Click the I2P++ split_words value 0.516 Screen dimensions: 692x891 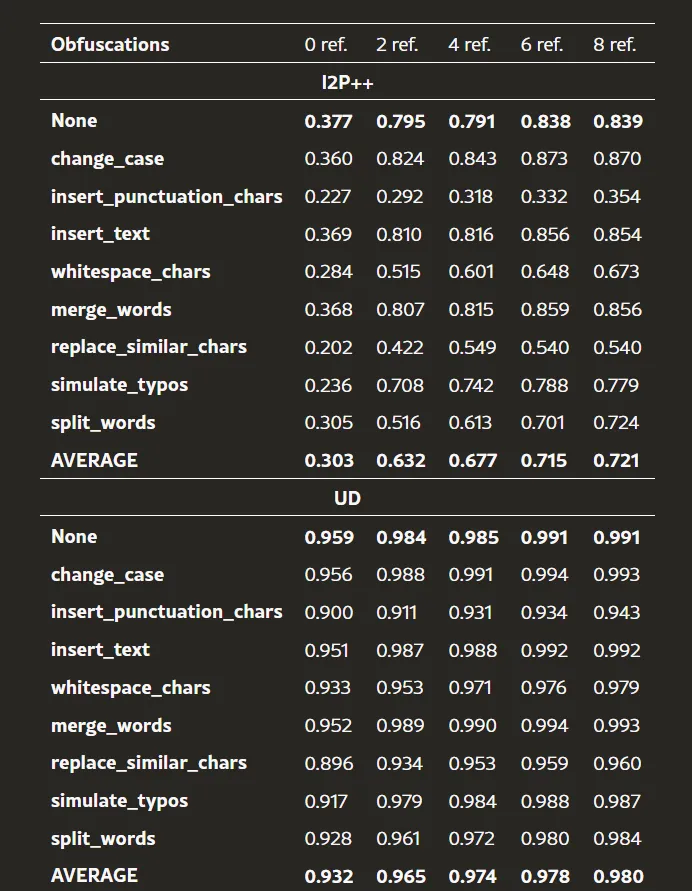398,423
